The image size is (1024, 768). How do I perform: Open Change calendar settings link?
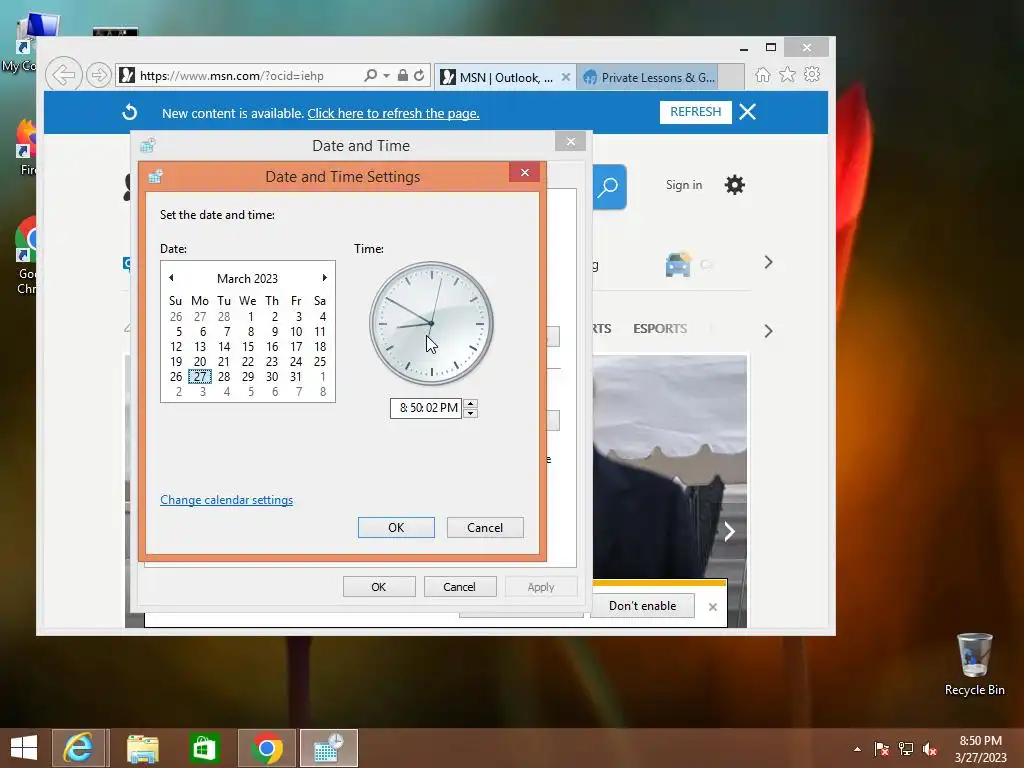click(x=227, y=500)
